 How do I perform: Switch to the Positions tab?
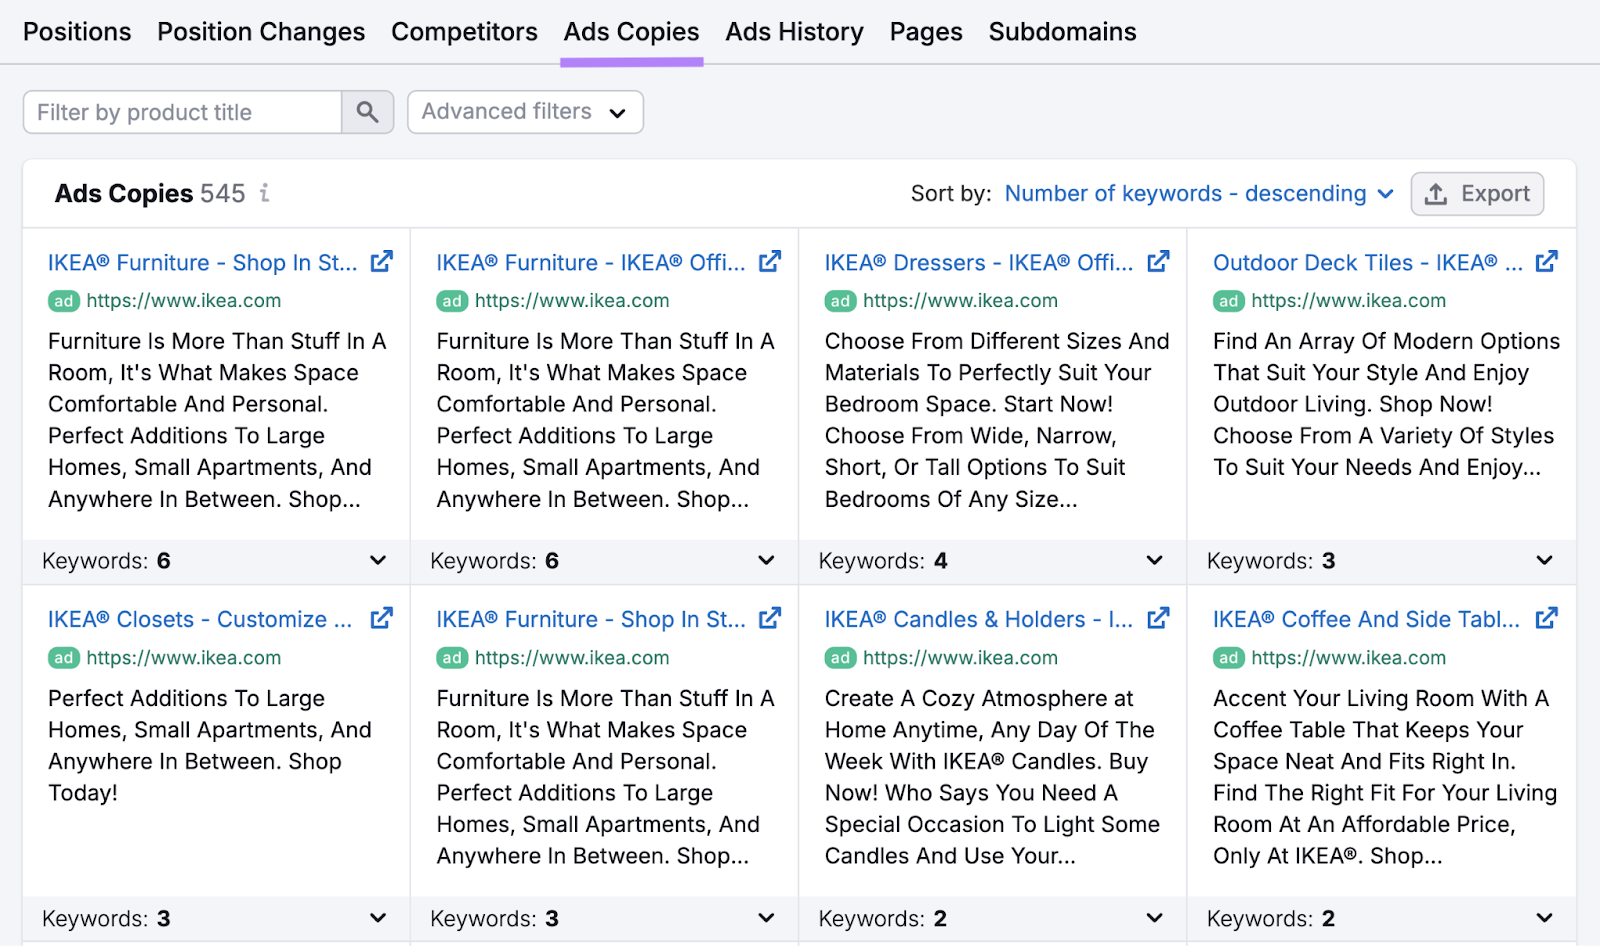pyautogui.click(x=77, y=31)
